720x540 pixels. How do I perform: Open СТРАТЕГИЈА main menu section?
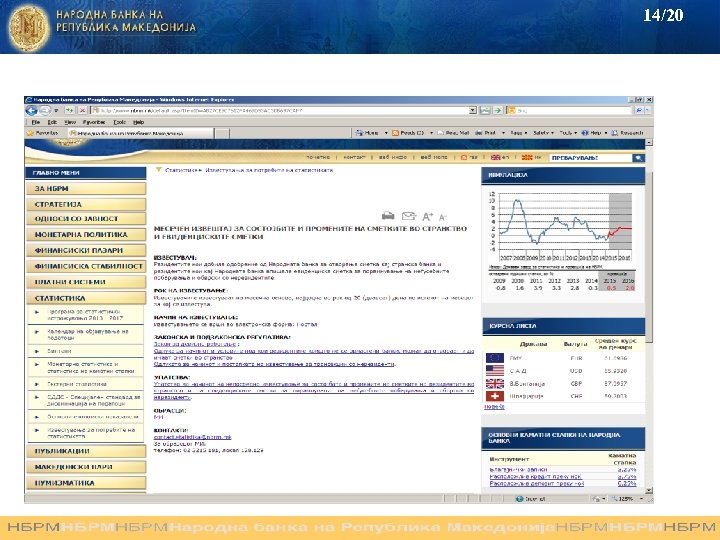(x=86, y=204)
